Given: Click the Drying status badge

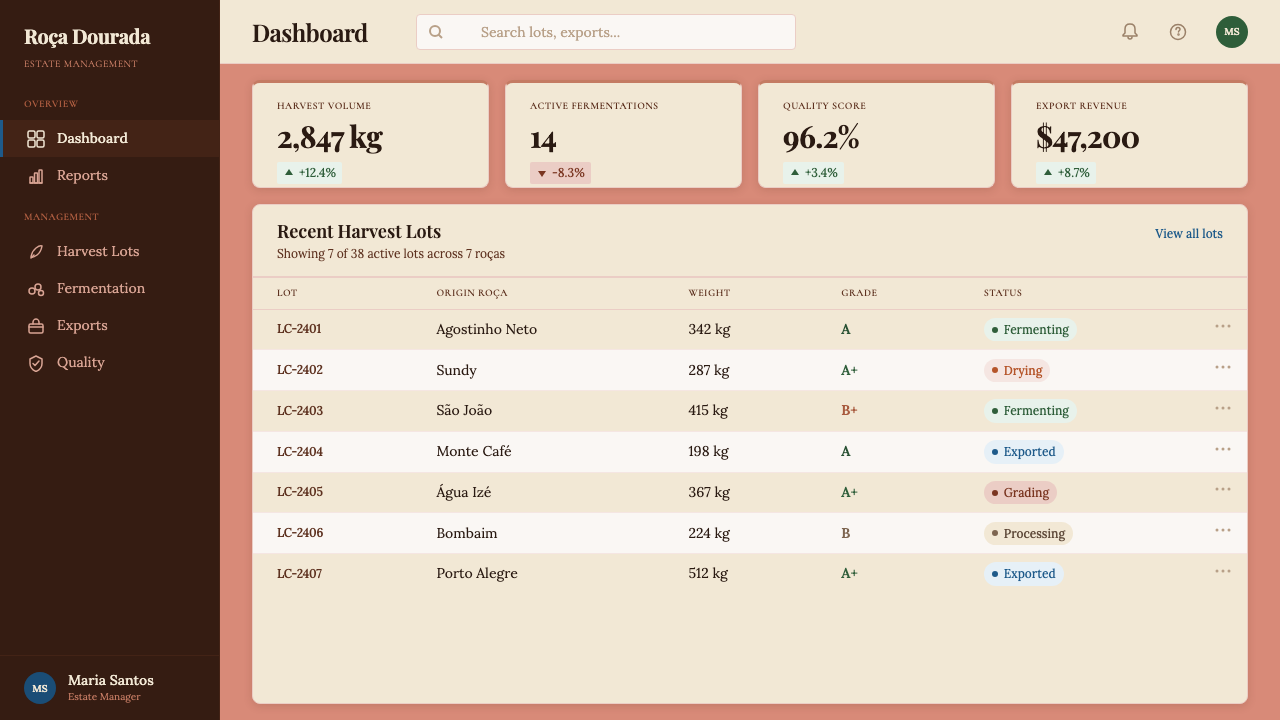Looking at the screenshot, I should pyautogui.click(x=1017, y=370).
